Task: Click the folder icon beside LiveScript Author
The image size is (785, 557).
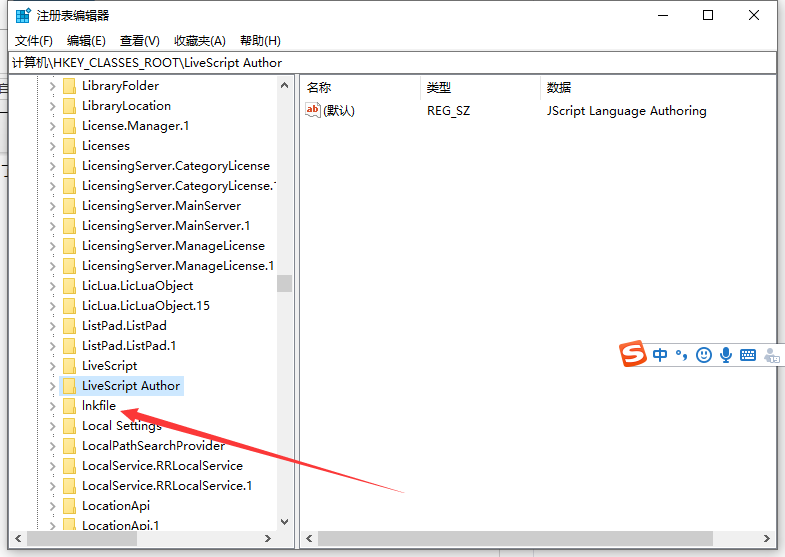Action: pyautogui.click(x=69, y=386)
